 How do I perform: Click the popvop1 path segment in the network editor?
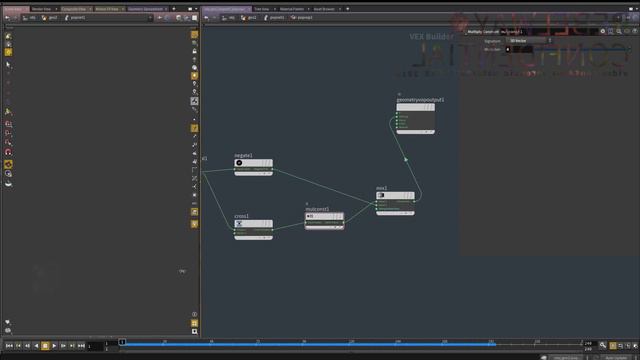pos(302,18)
